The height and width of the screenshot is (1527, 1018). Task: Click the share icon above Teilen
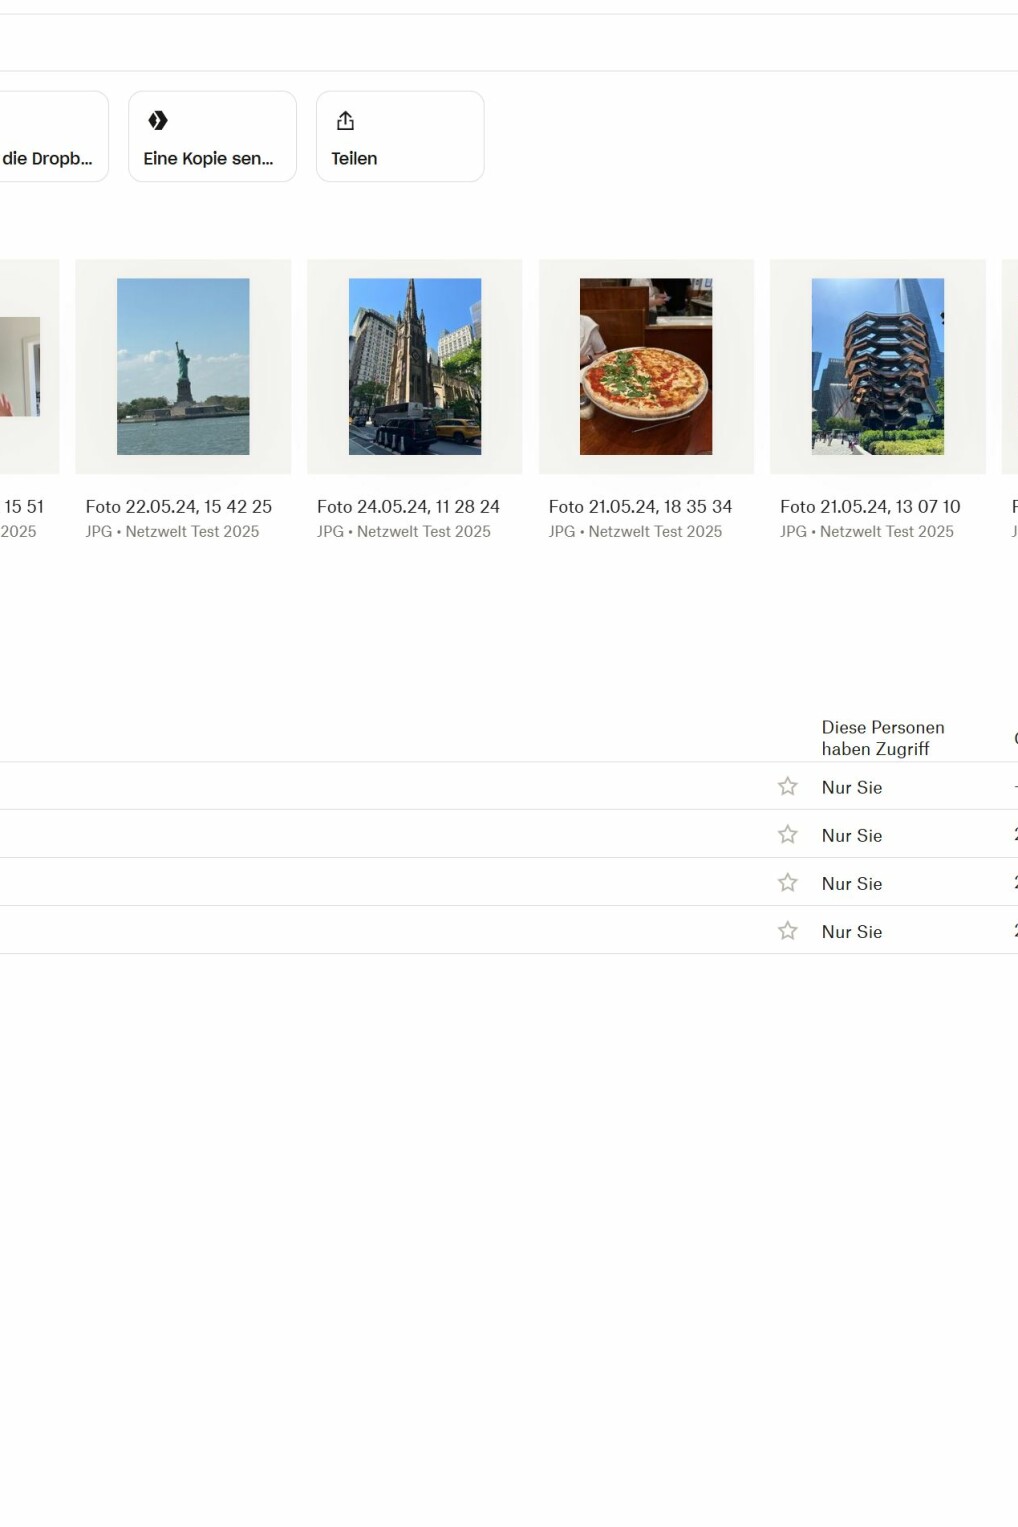coord(345,120)
